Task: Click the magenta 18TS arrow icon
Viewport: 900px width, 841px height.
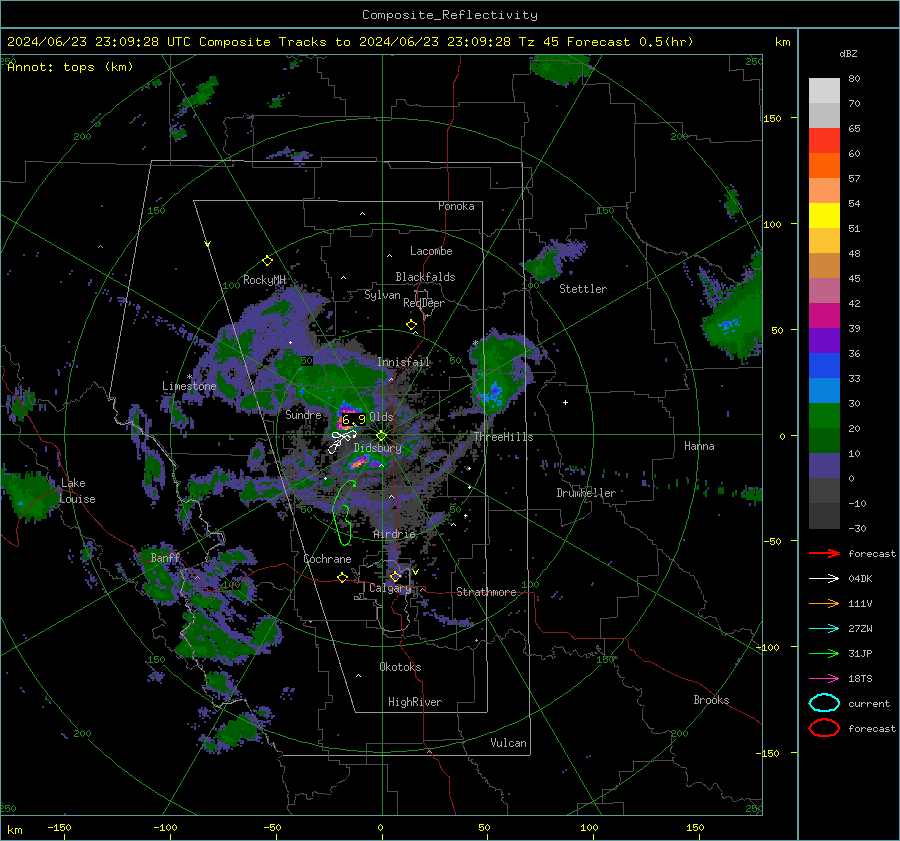Action: click(x=824, y=679)
